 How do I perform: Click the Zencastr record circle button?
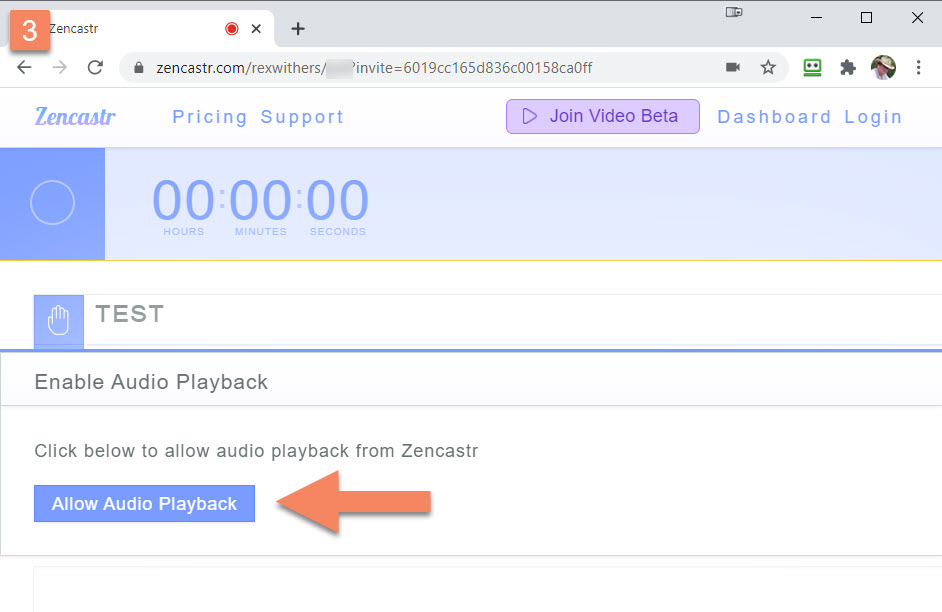[52, 203]
